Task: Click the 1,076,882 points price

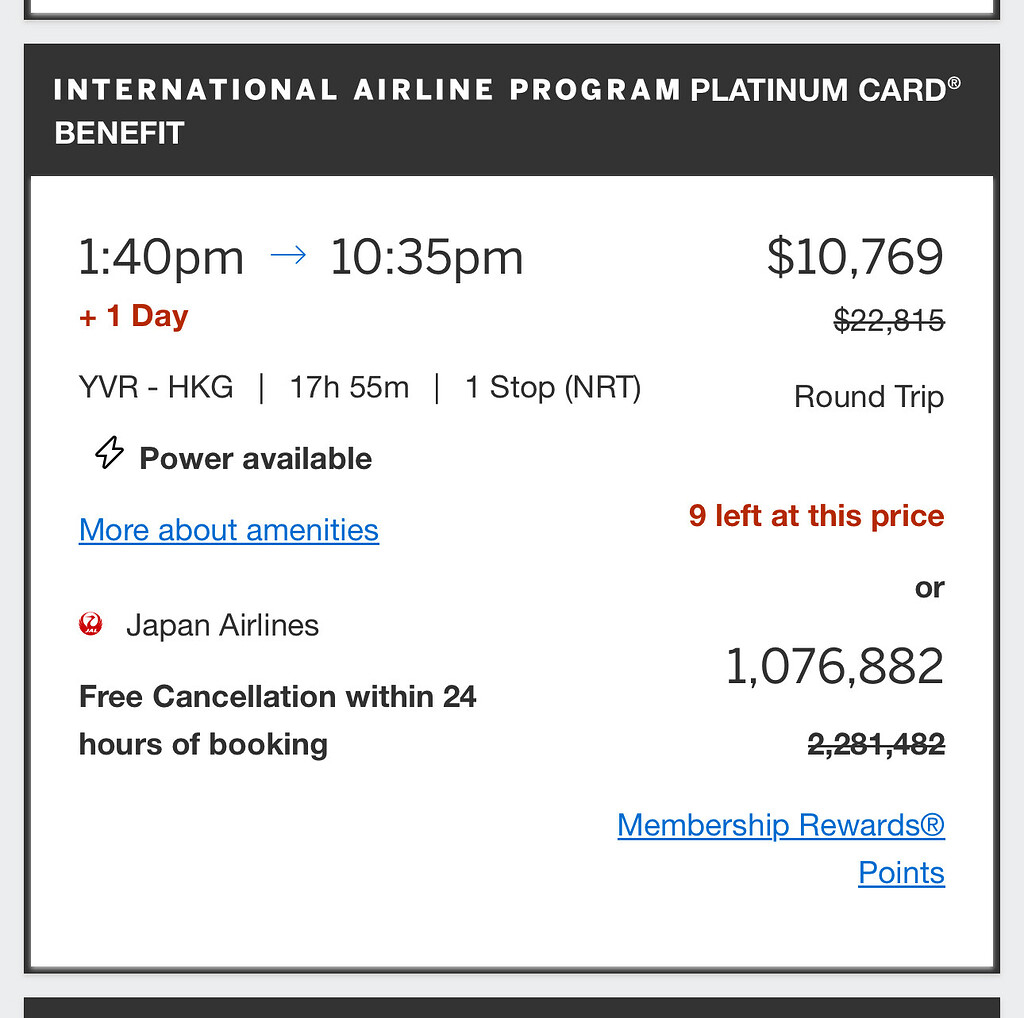Action: pos(834,666)
